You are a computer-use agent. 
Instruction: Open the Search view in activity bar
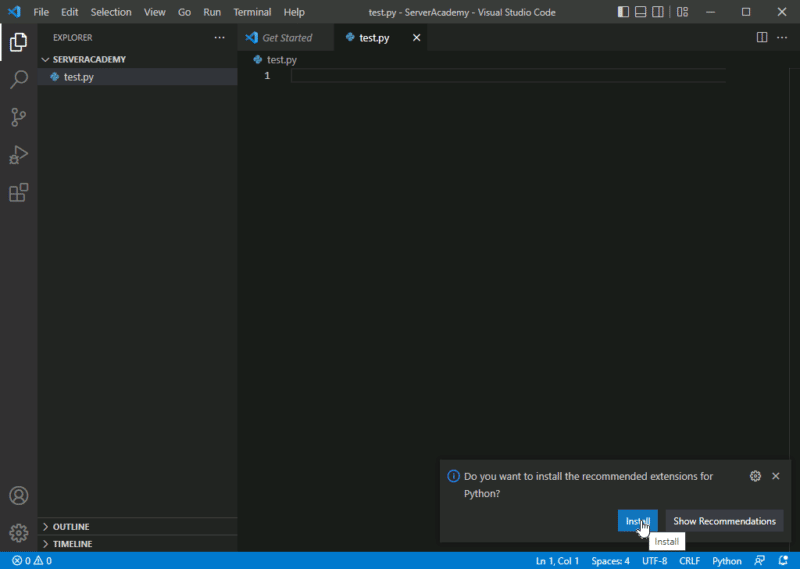(18, 80)
